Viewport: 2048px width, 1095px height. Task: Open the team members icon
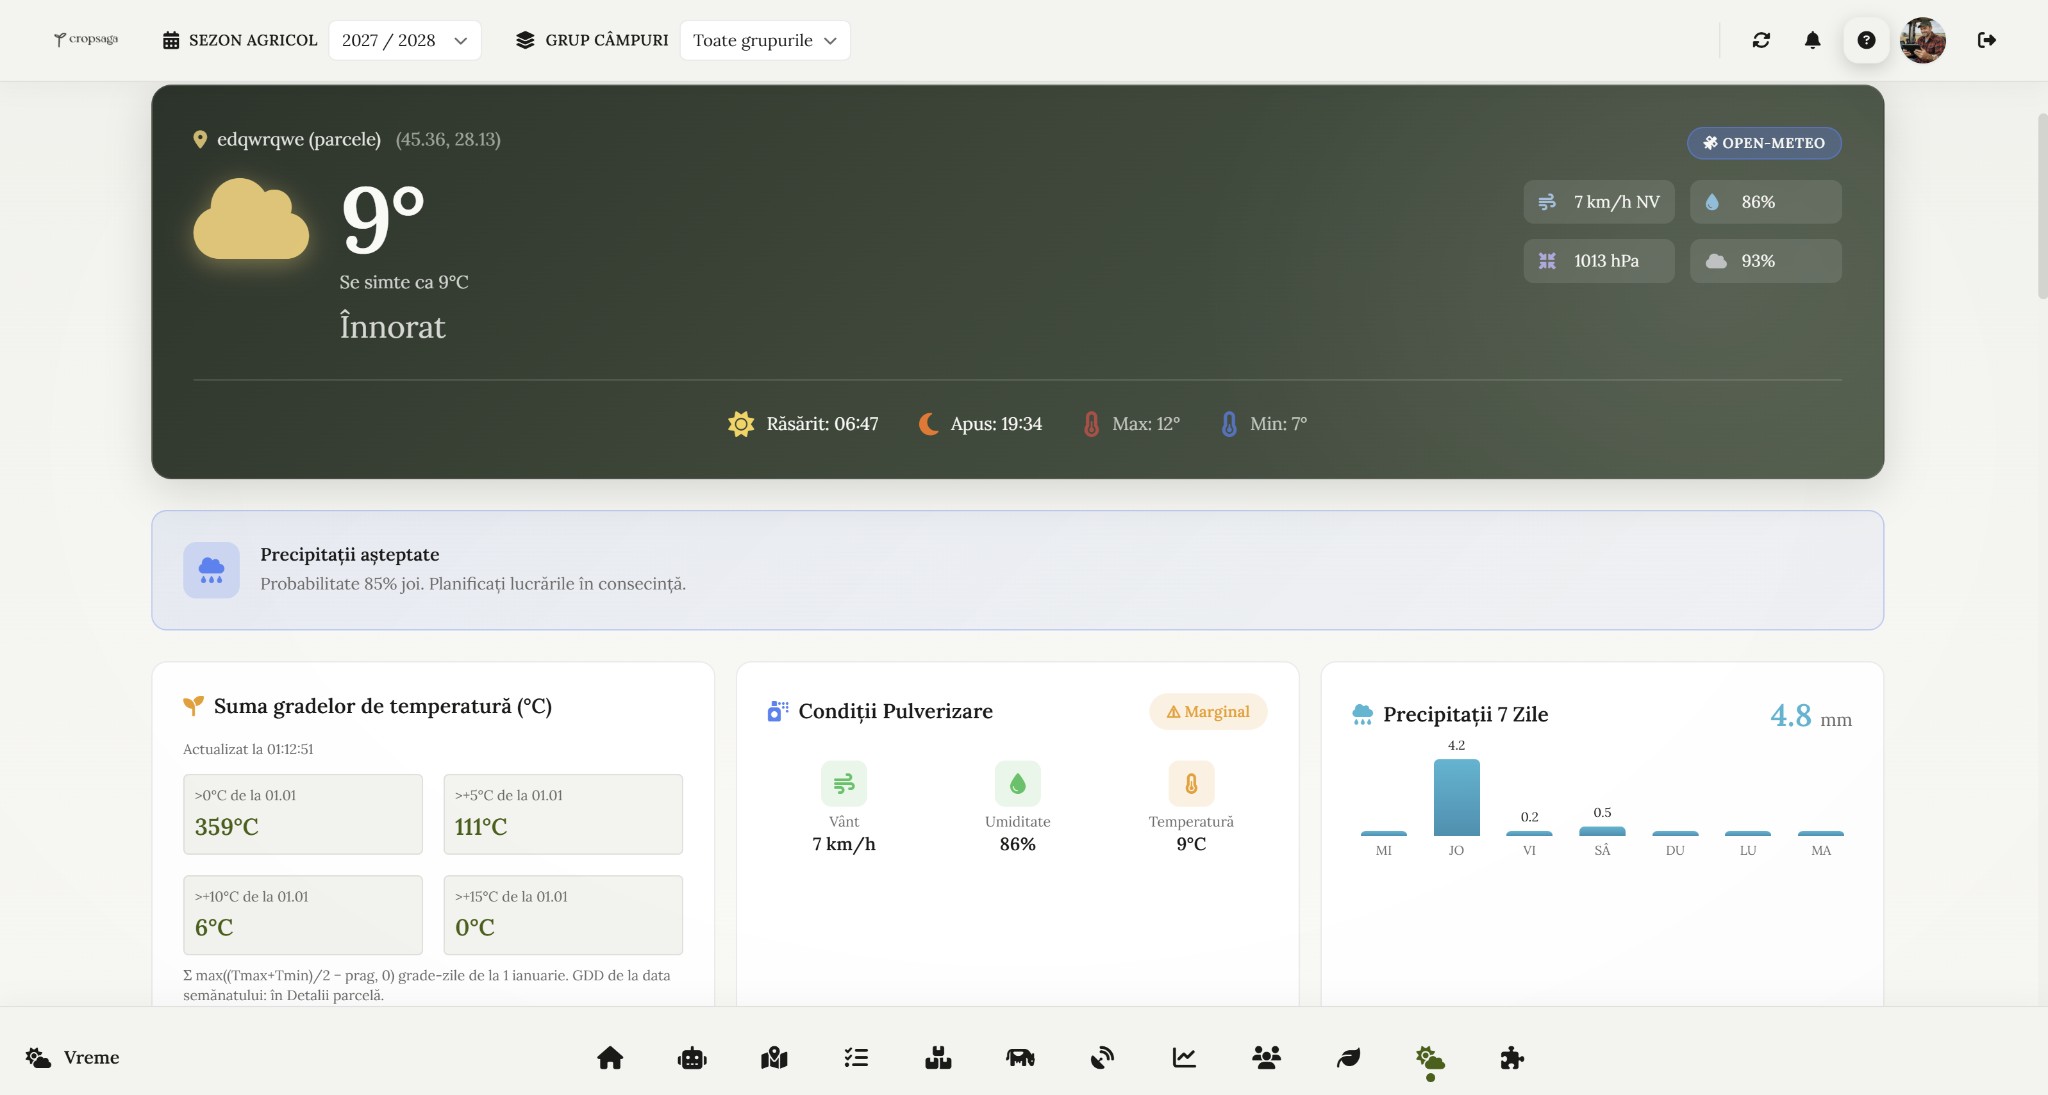(x=1266, y=1058)
